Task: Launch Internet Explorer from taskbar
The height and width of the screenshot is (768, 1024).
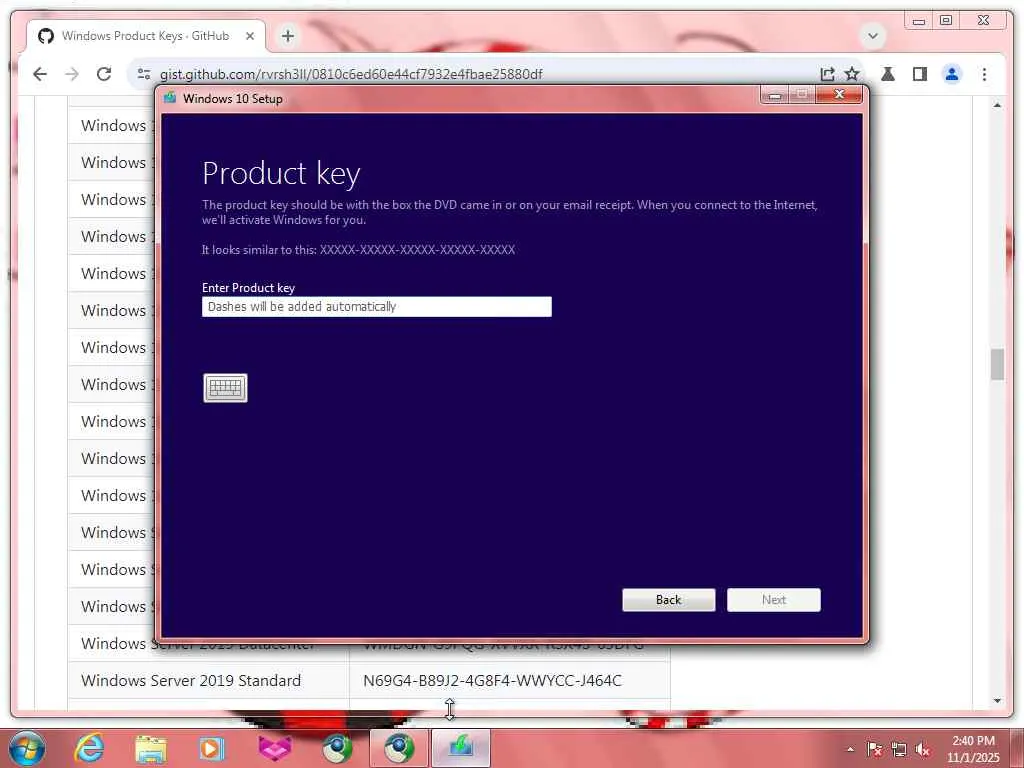Action: pyautogui.click(x=89, y=748)
